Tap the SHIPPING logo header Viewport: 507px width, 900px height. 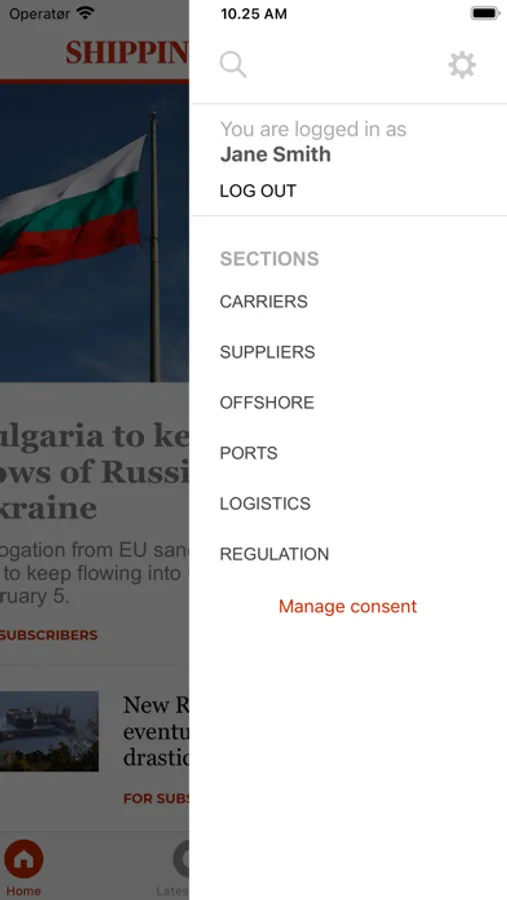(127, 53)
